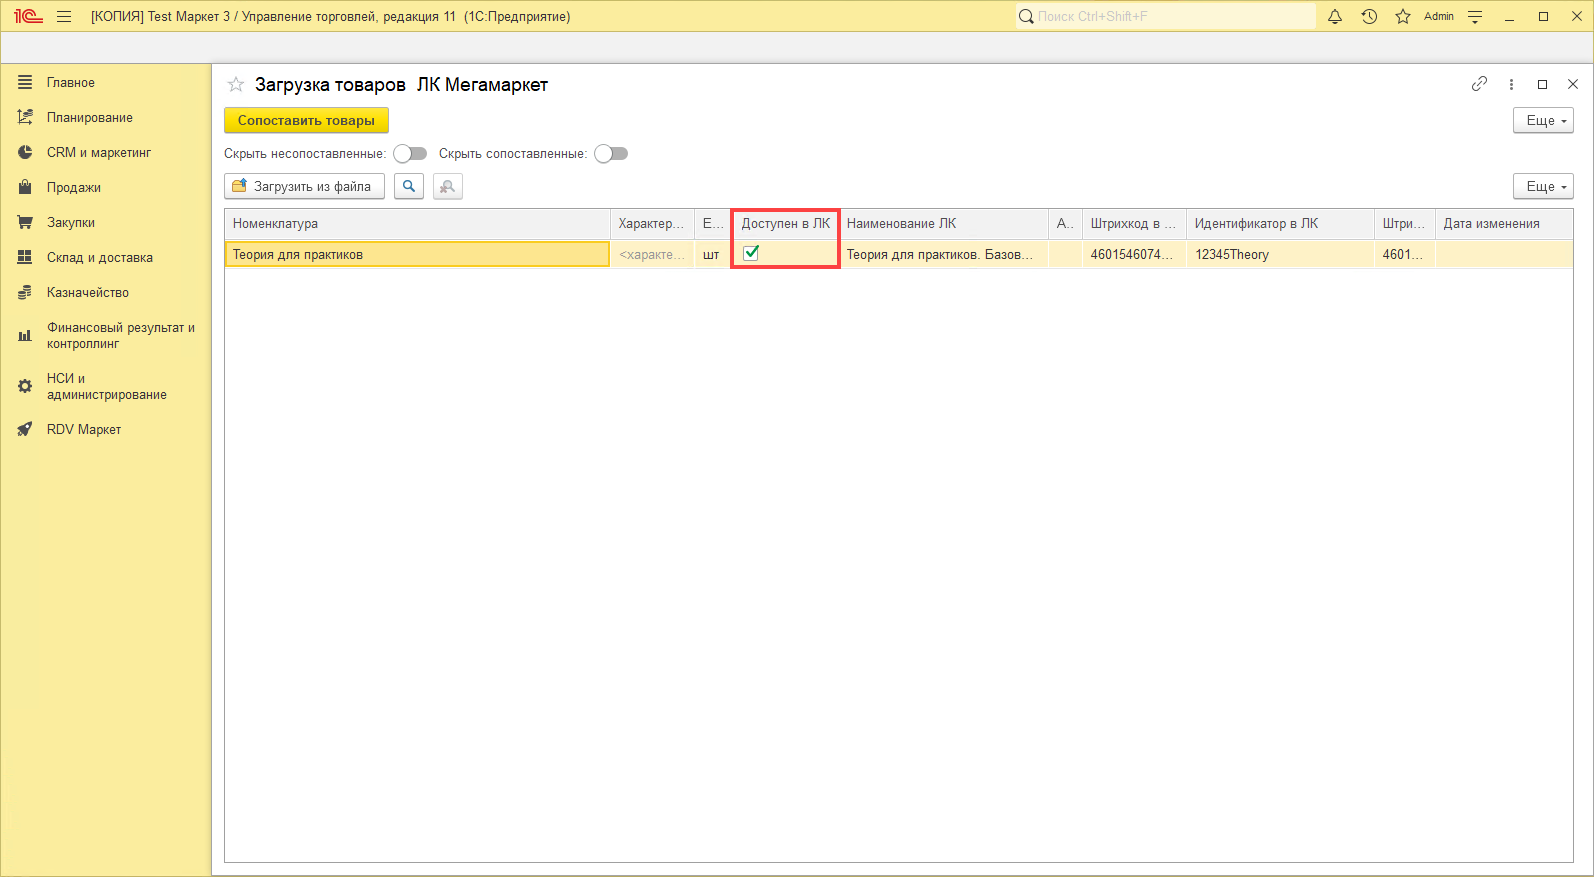Open Финансовый результат и контроллинг section
The image size is (1594, 877).
(x=121, y=335)
